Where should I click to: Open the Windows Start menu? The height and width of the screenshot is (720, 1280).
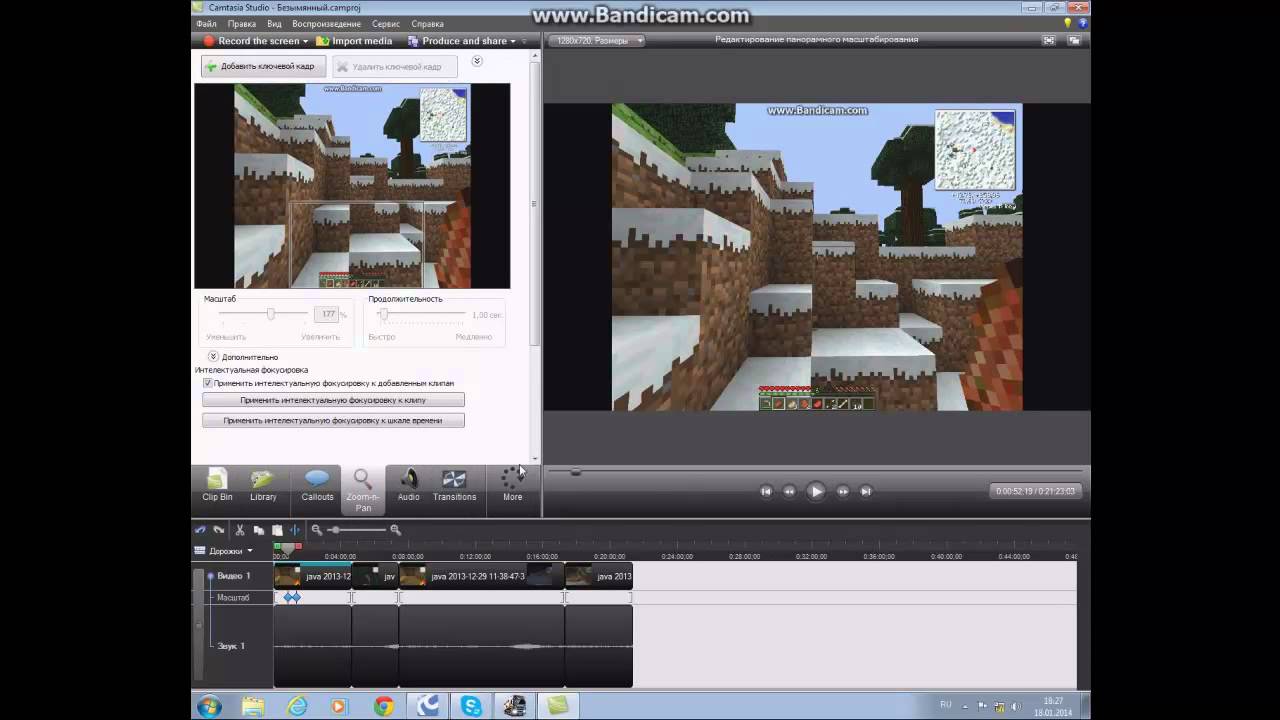(x=209, y=706)
